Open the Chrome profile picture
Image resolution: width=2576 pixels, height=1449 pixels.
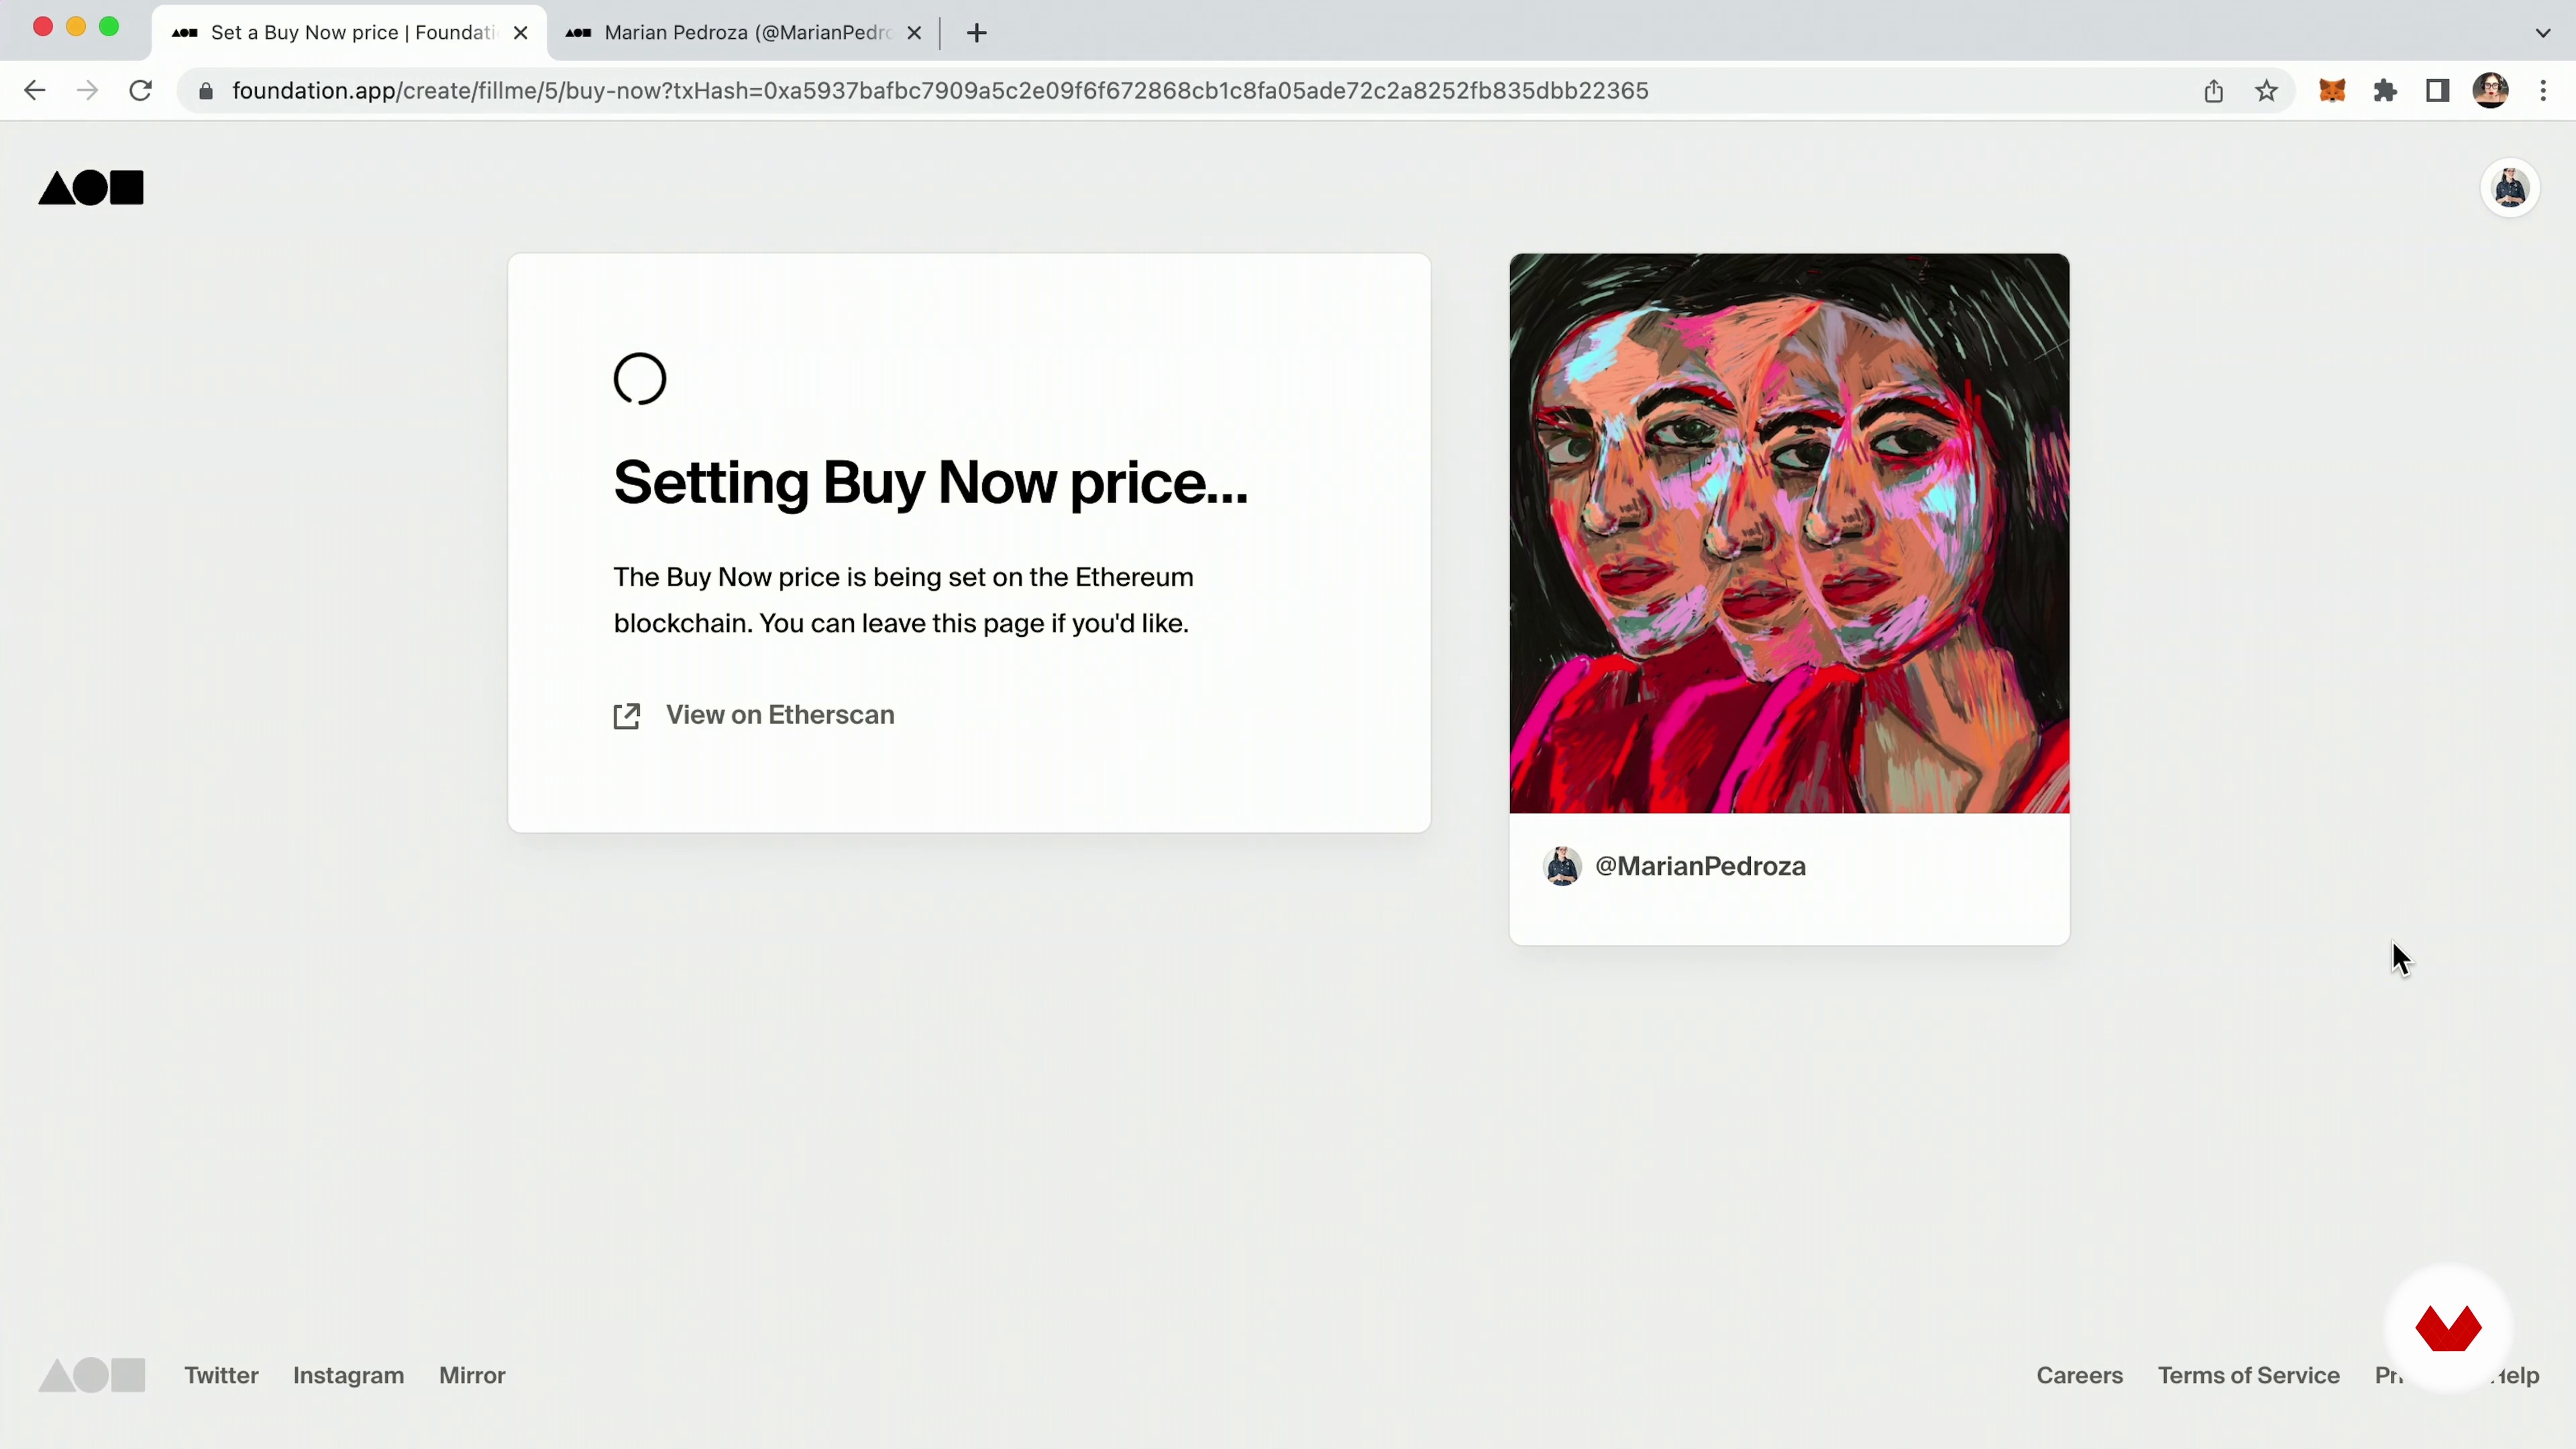point(2490,91)
